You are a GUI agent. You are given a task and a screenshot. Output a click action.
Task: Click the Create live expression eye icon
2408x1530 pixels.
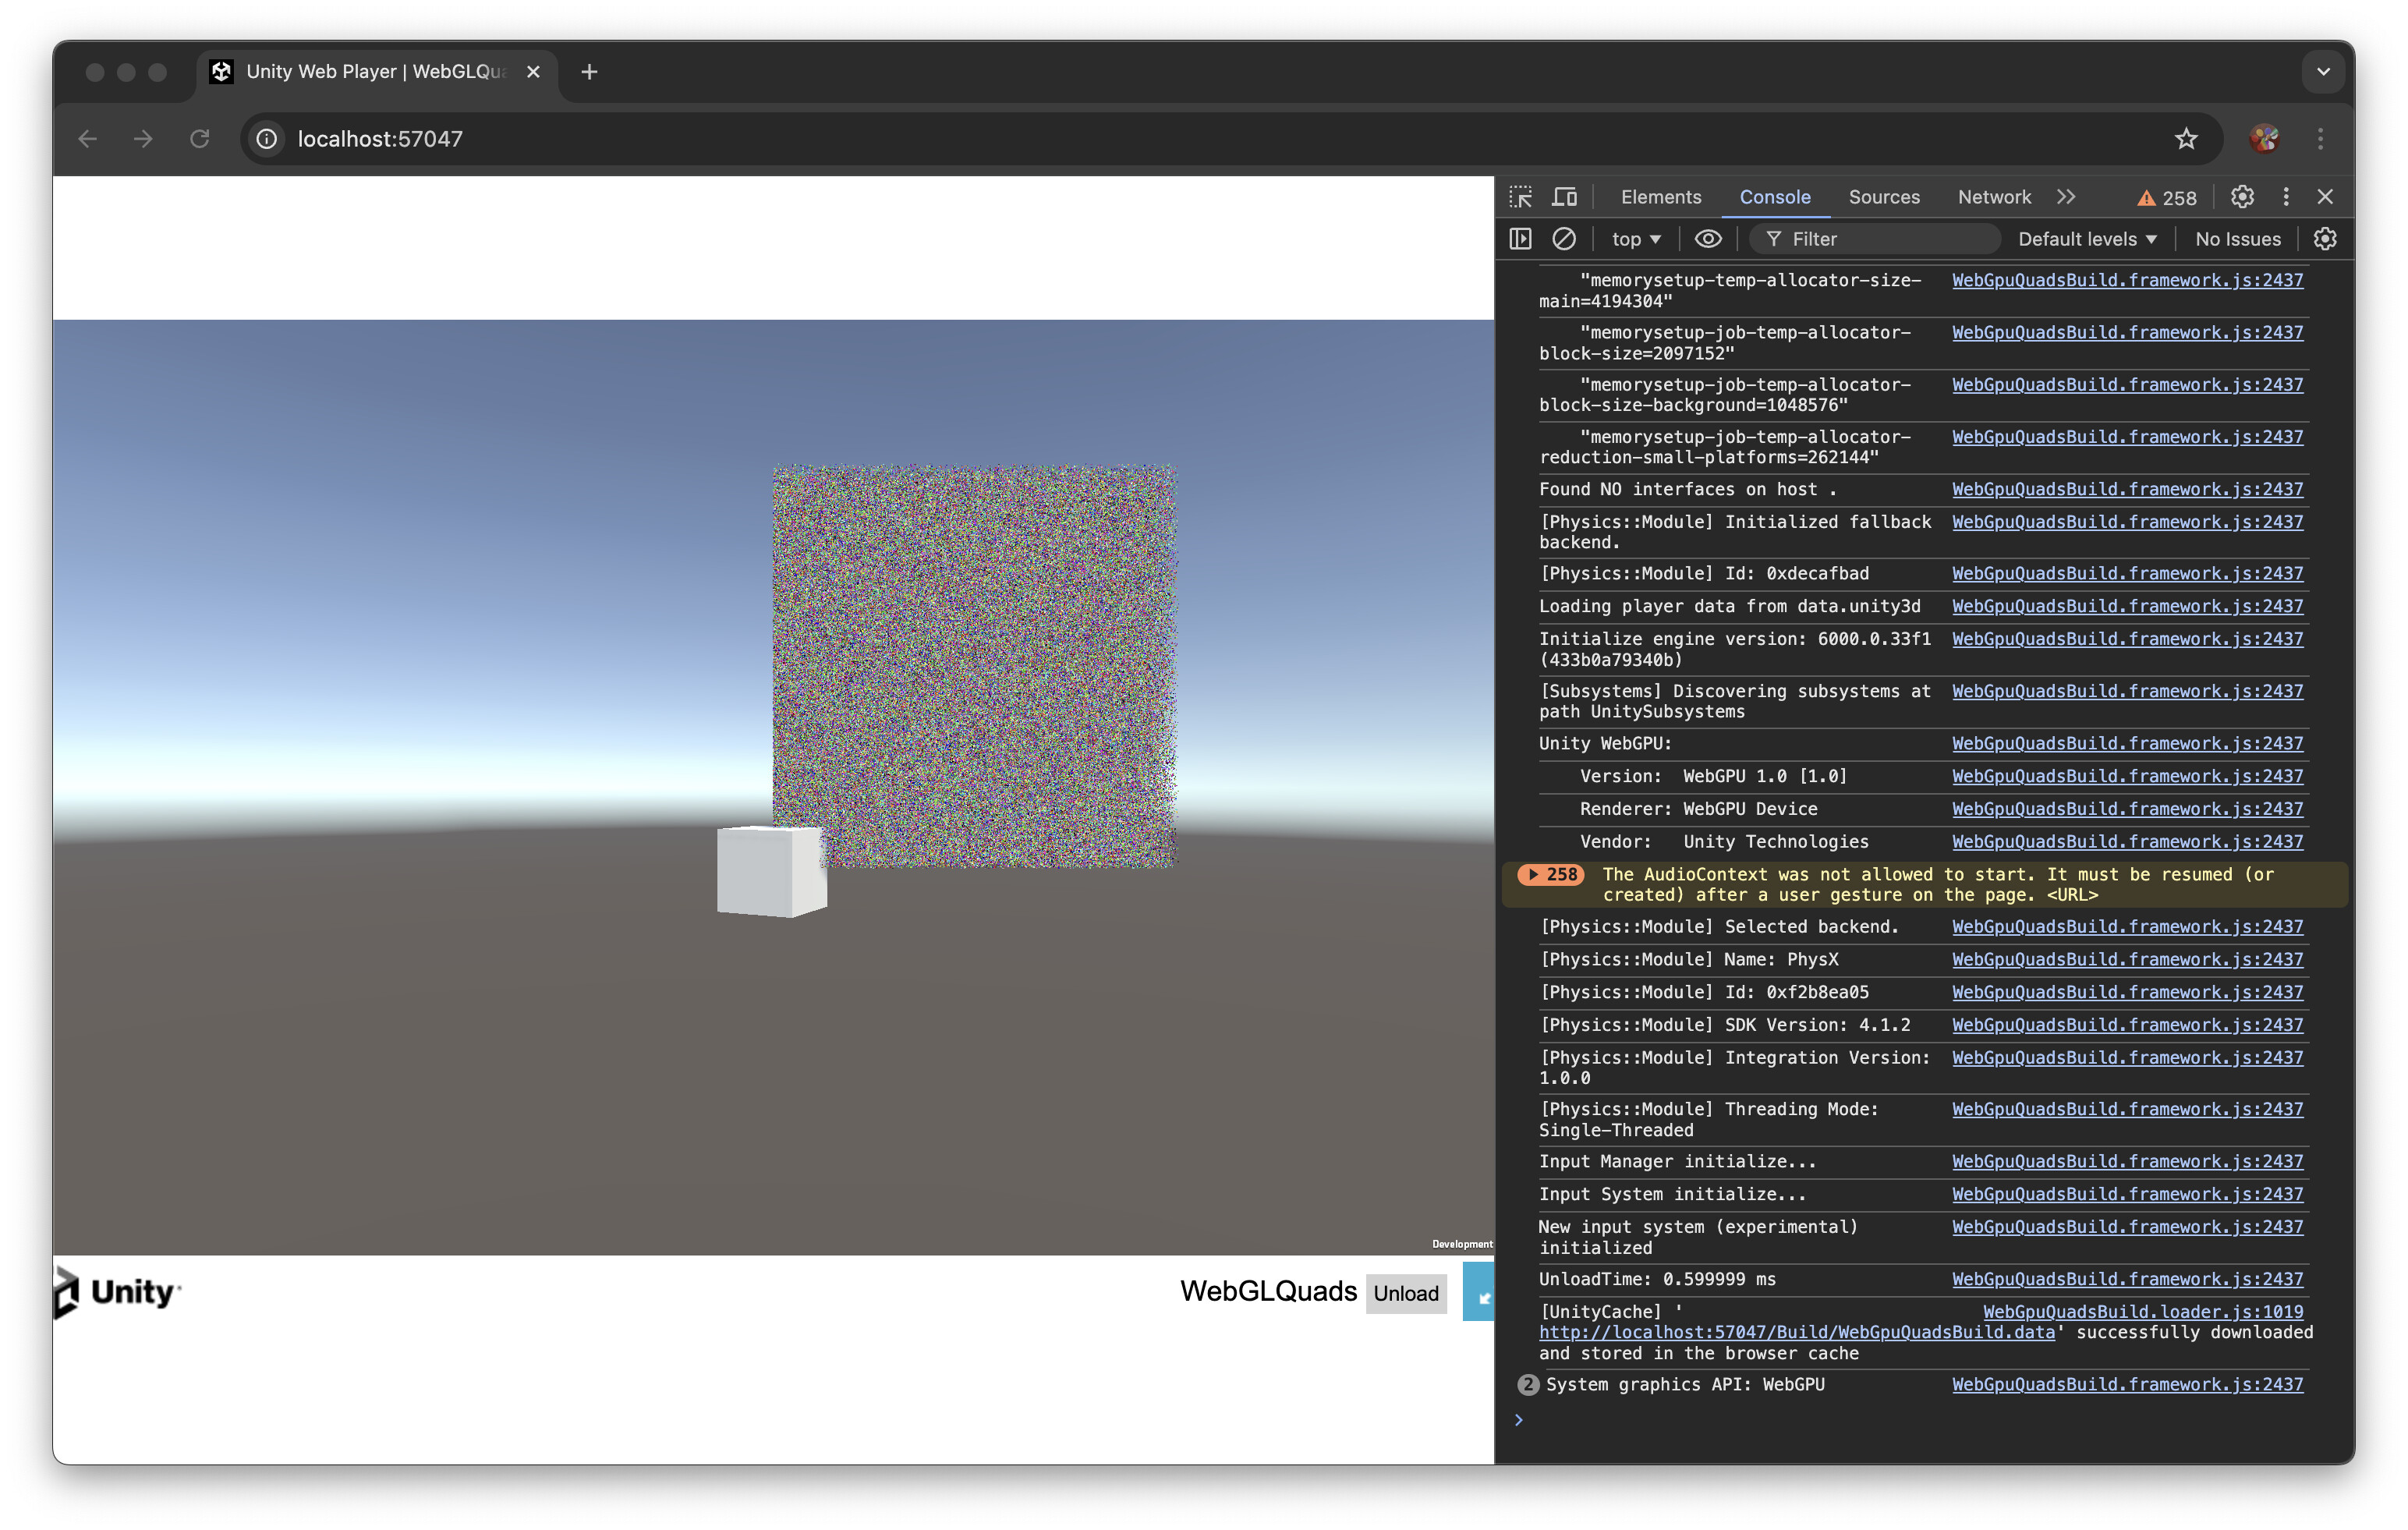pos(1708,238)
